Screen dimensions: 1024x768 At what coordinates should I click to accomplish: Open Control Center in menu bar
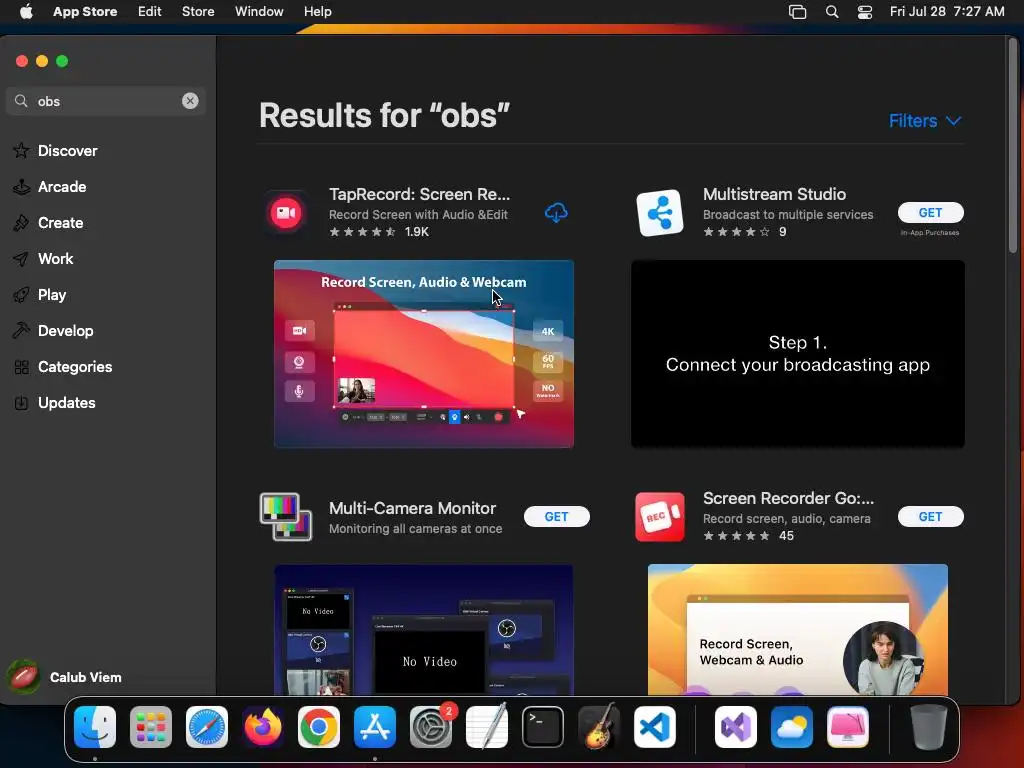[865, 12]
